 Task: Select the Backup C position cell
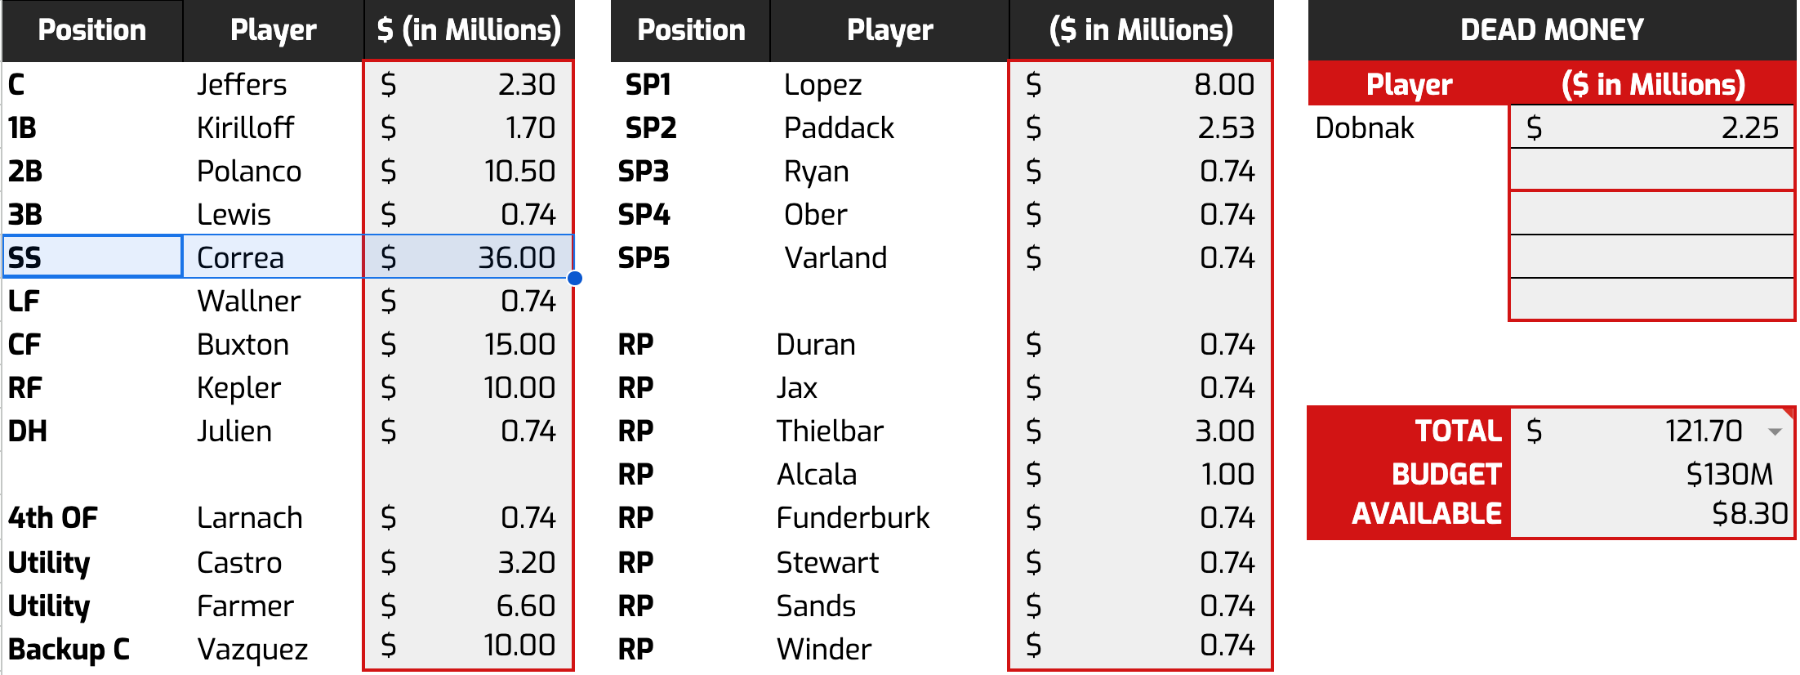point(92,649)
